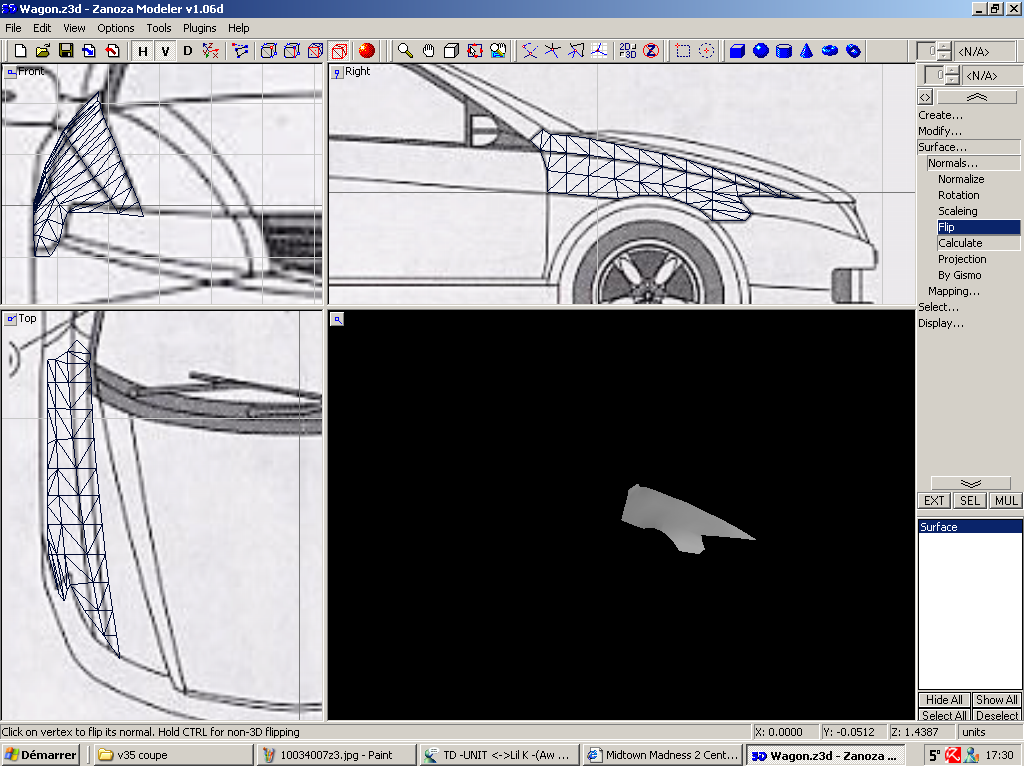Toggle the H axis constraint button
Screen dimensions: 1024x766
pyautogui.click(x=142, y=50)
